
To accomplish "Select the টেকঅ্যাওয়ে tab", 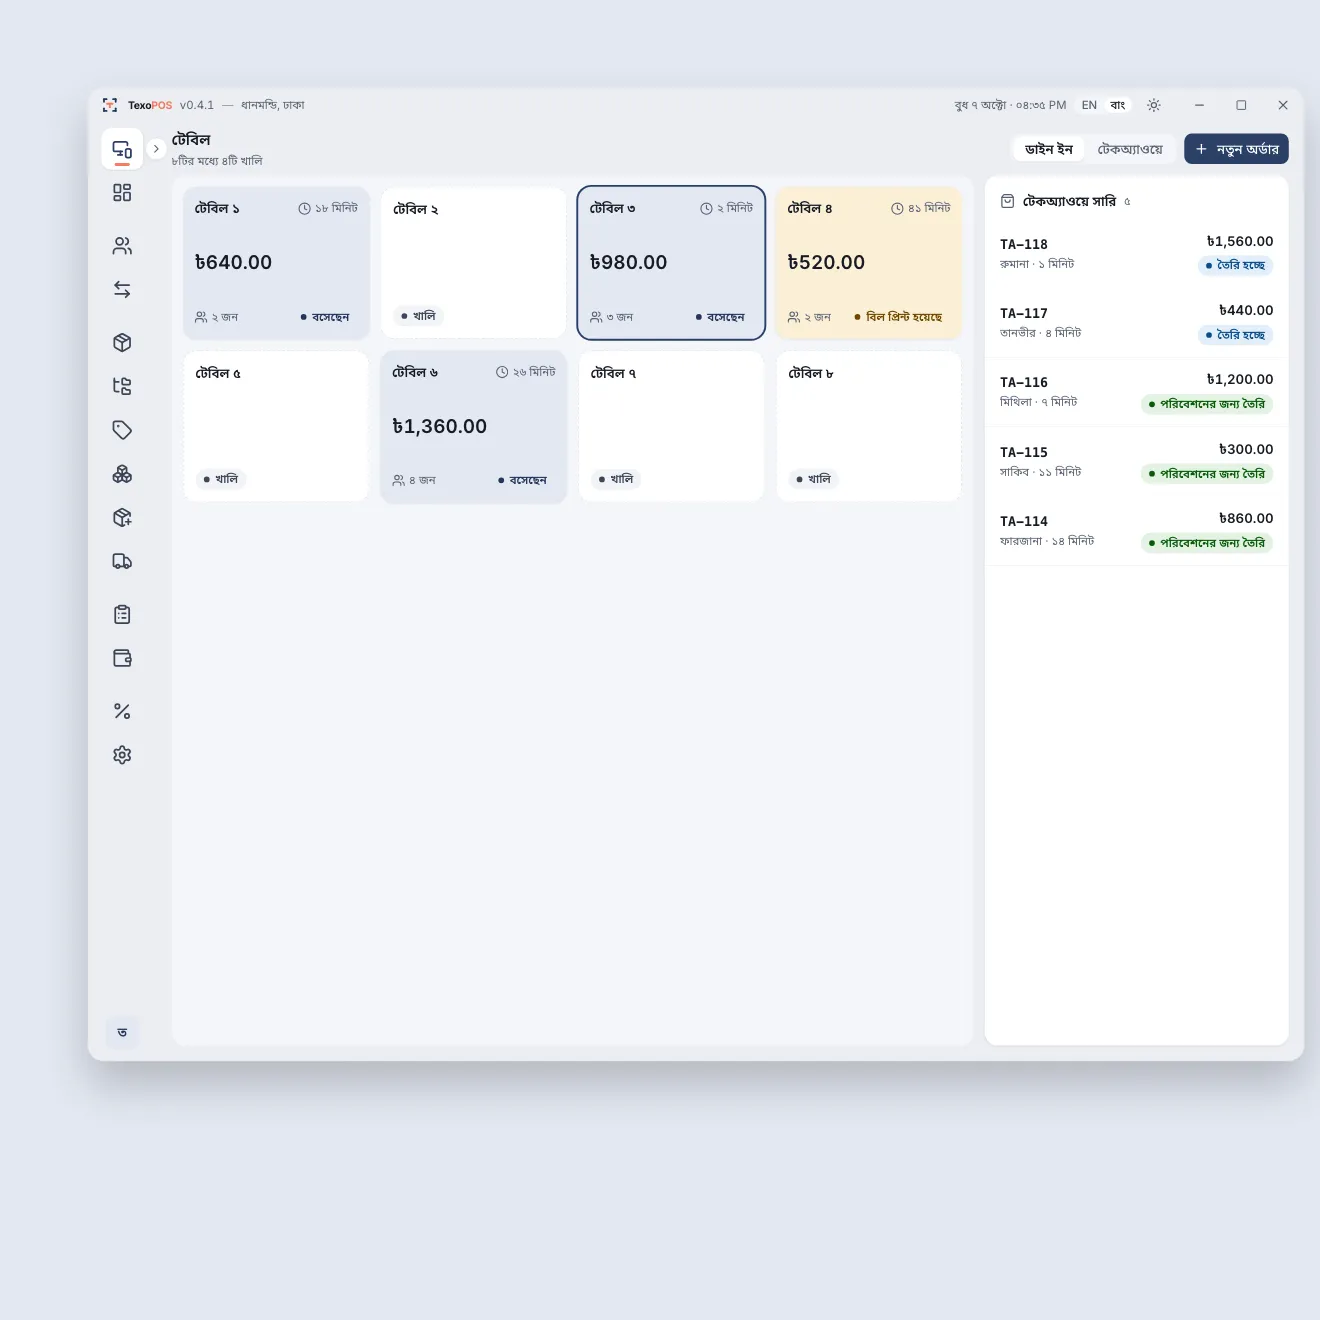I will click(x=1130, y=149).
